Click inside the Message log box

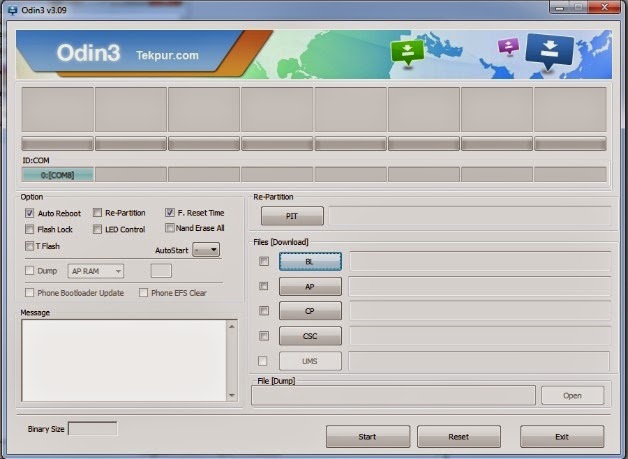click(x=124, y=360)
